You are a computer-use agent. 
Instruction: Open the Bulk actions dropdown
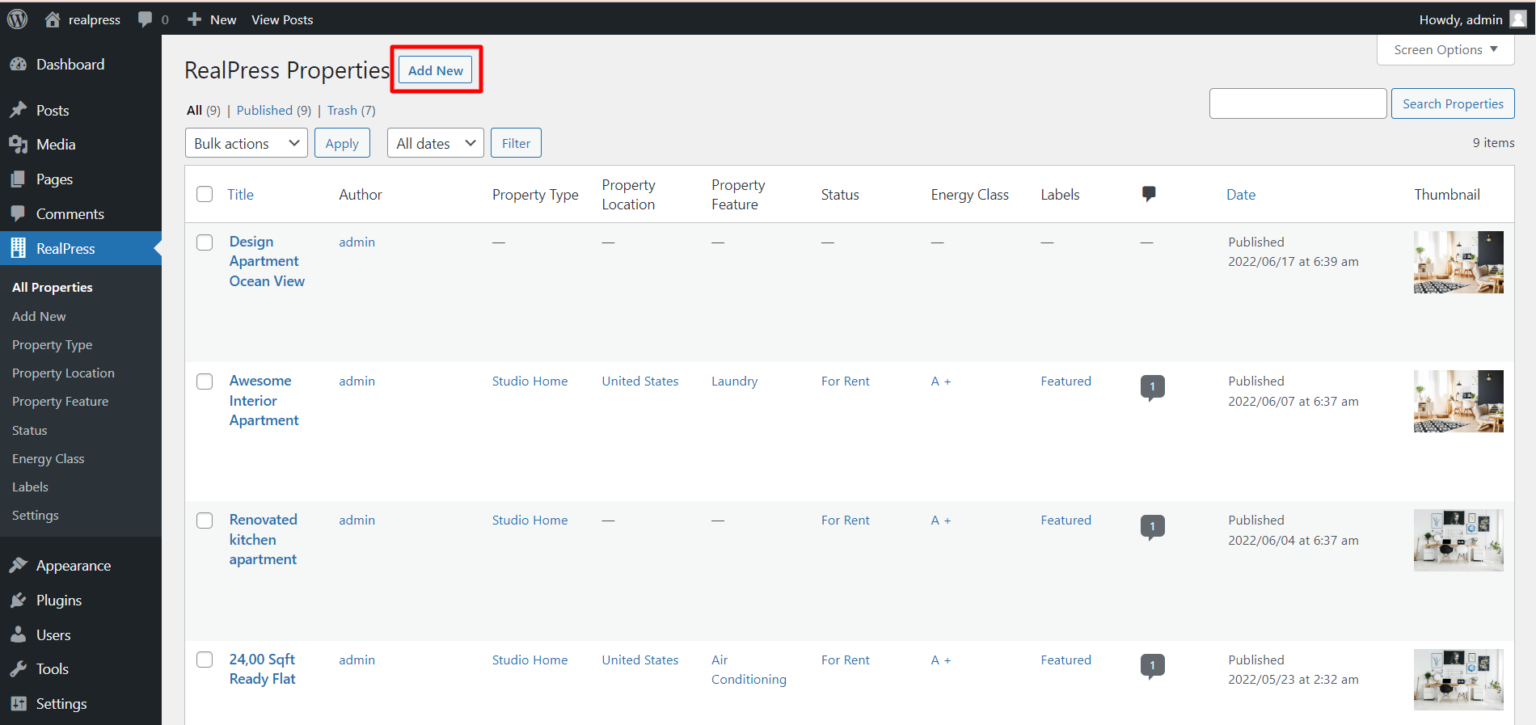click(245, 142)
